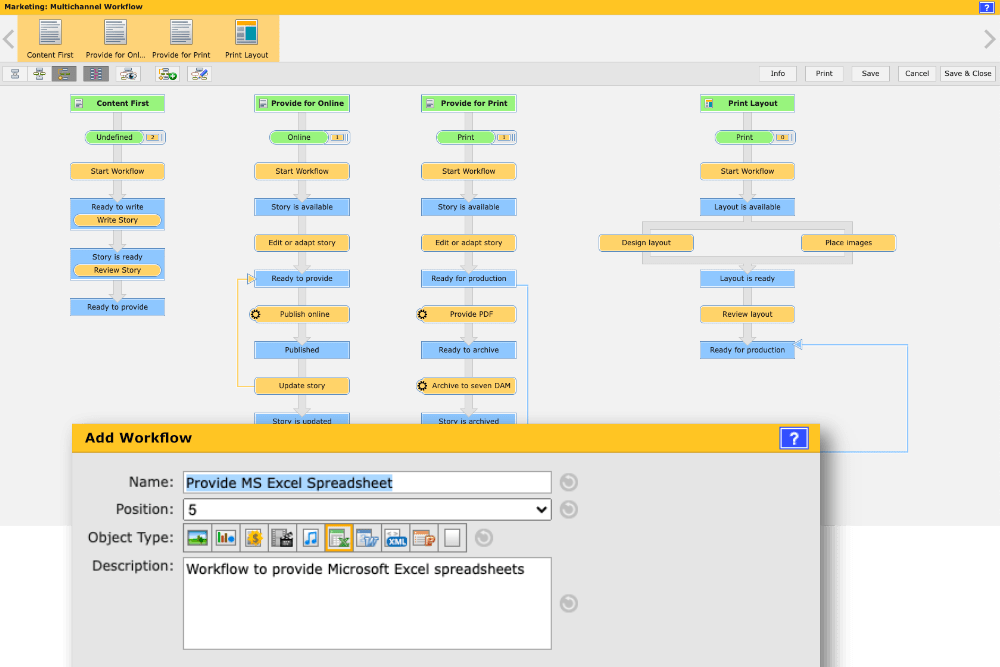Open the Content First workflow tab
The height and width of the screenshot is (667, 1000).
49,38
